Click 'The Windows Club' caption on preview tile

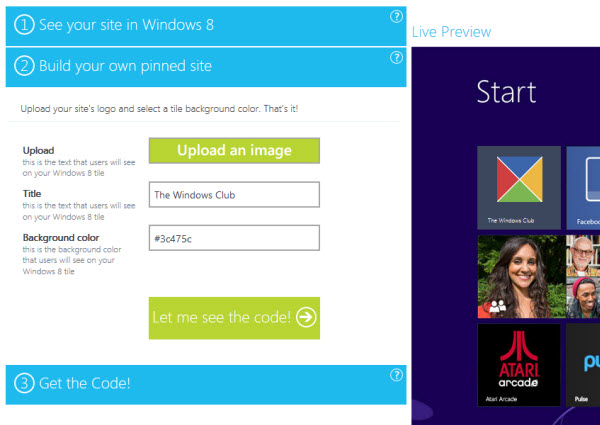click(511, 220)
